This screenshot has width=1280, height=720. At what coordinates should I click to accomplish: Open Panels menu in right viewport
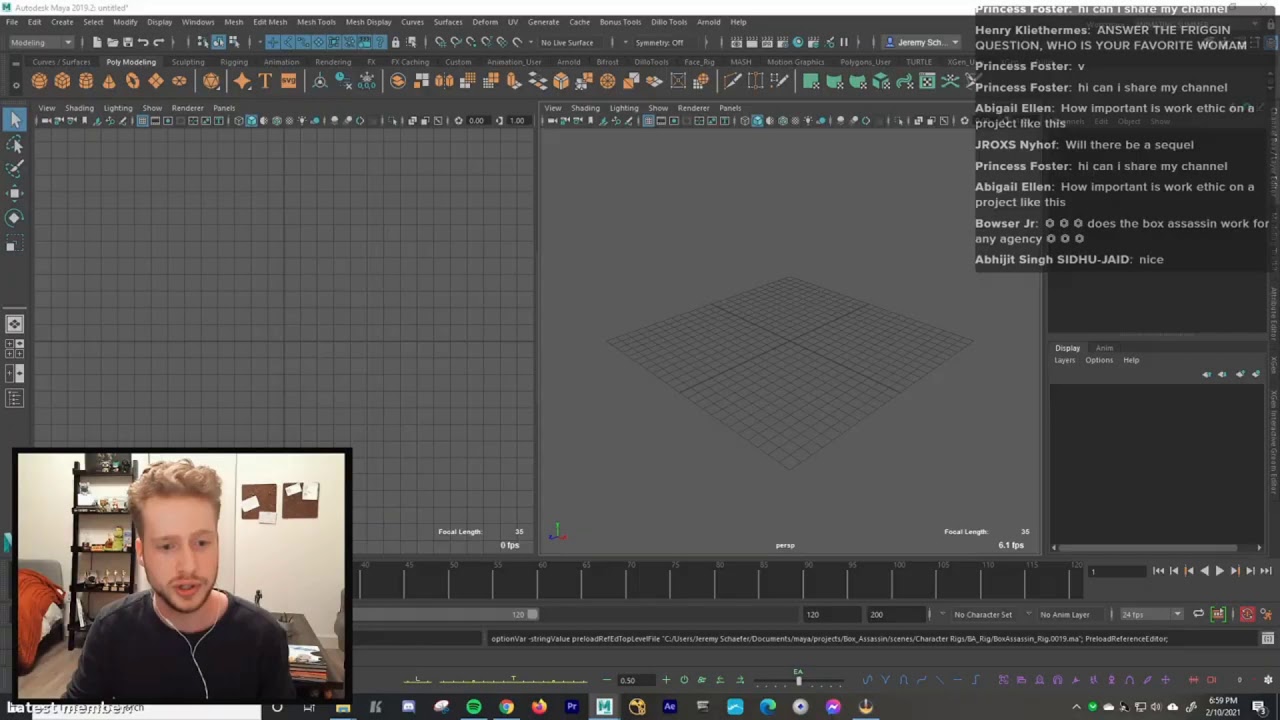tap(730, 108)
